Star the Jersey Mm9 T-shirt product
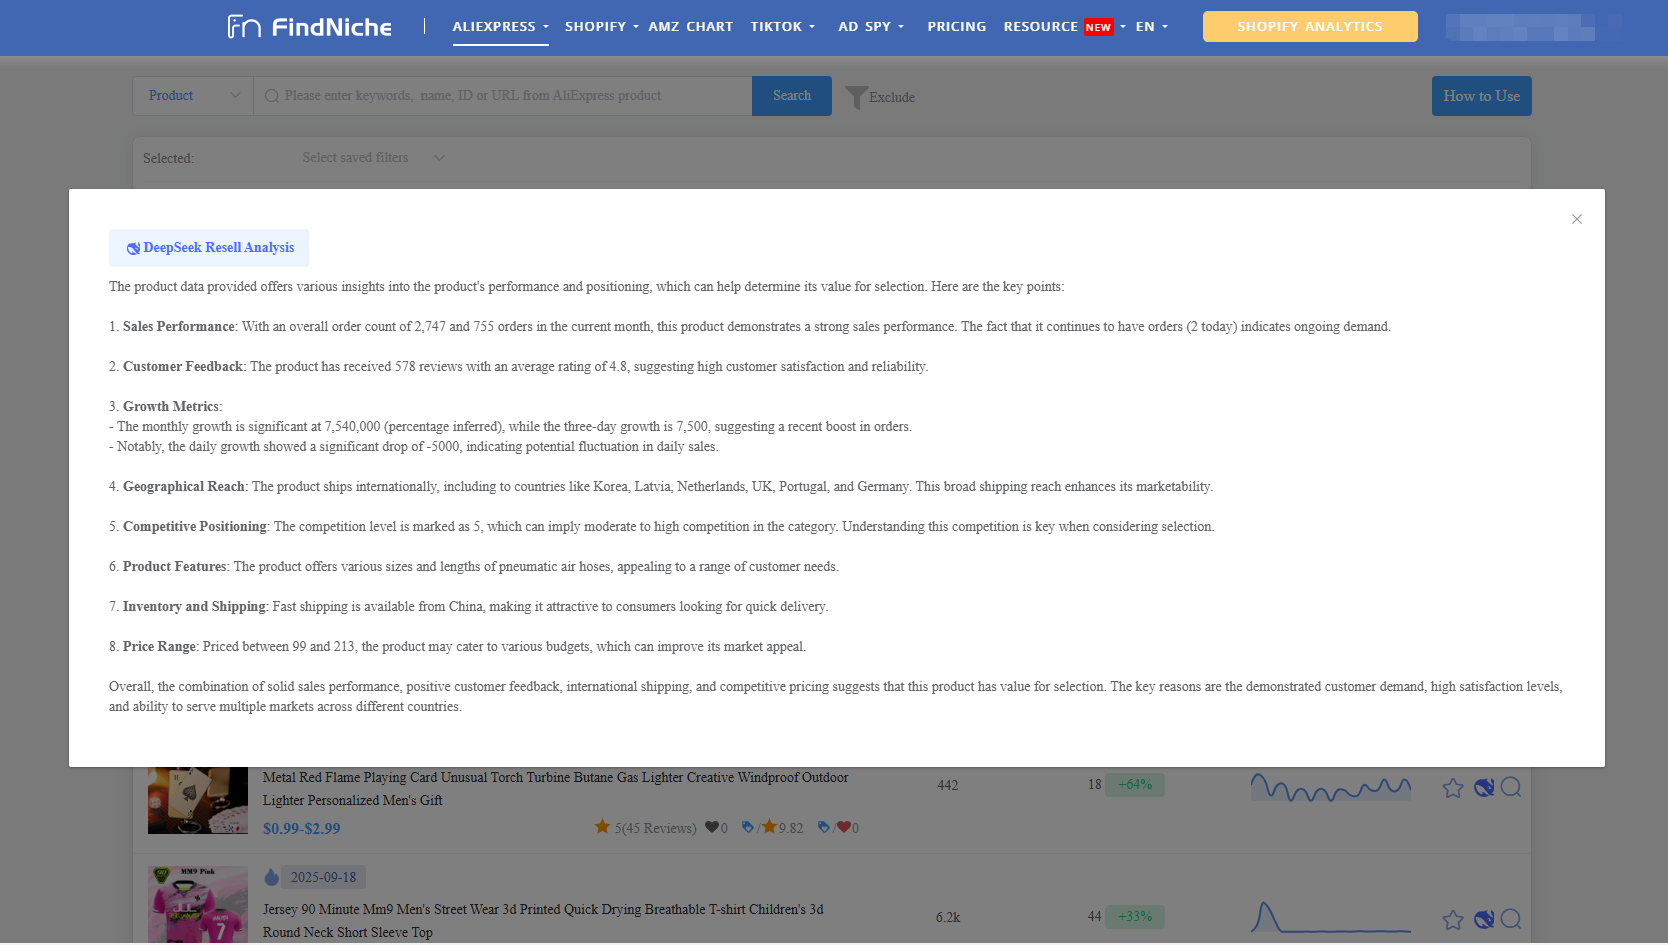Viewport: 1668px width, 945px height. [1453, 919]
